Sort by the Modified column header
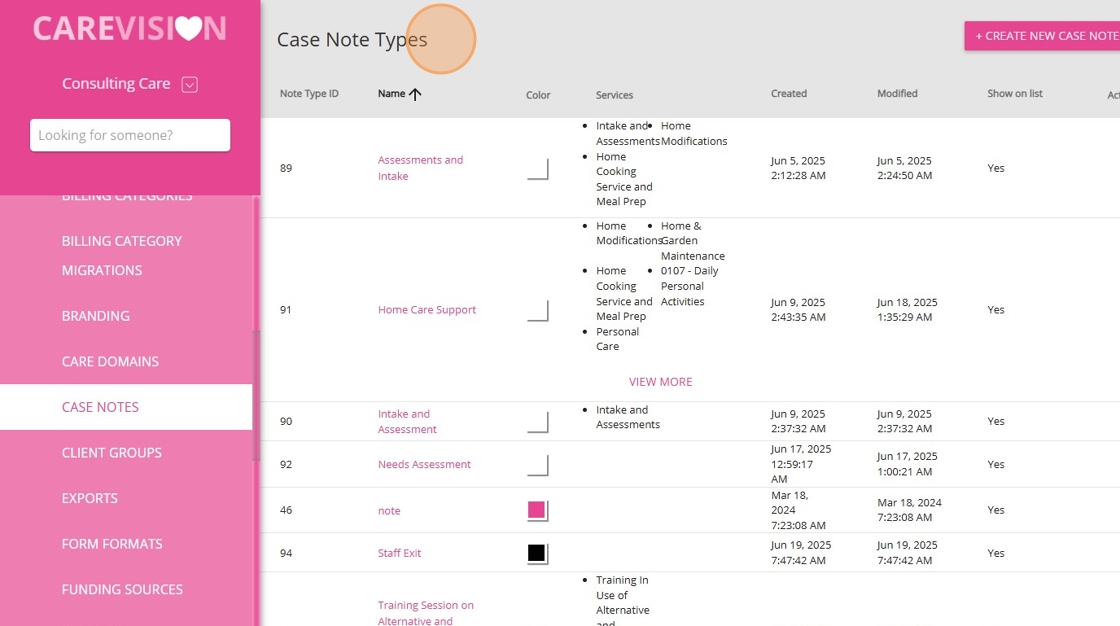The image size is (1120, 626). click(897, 94)
